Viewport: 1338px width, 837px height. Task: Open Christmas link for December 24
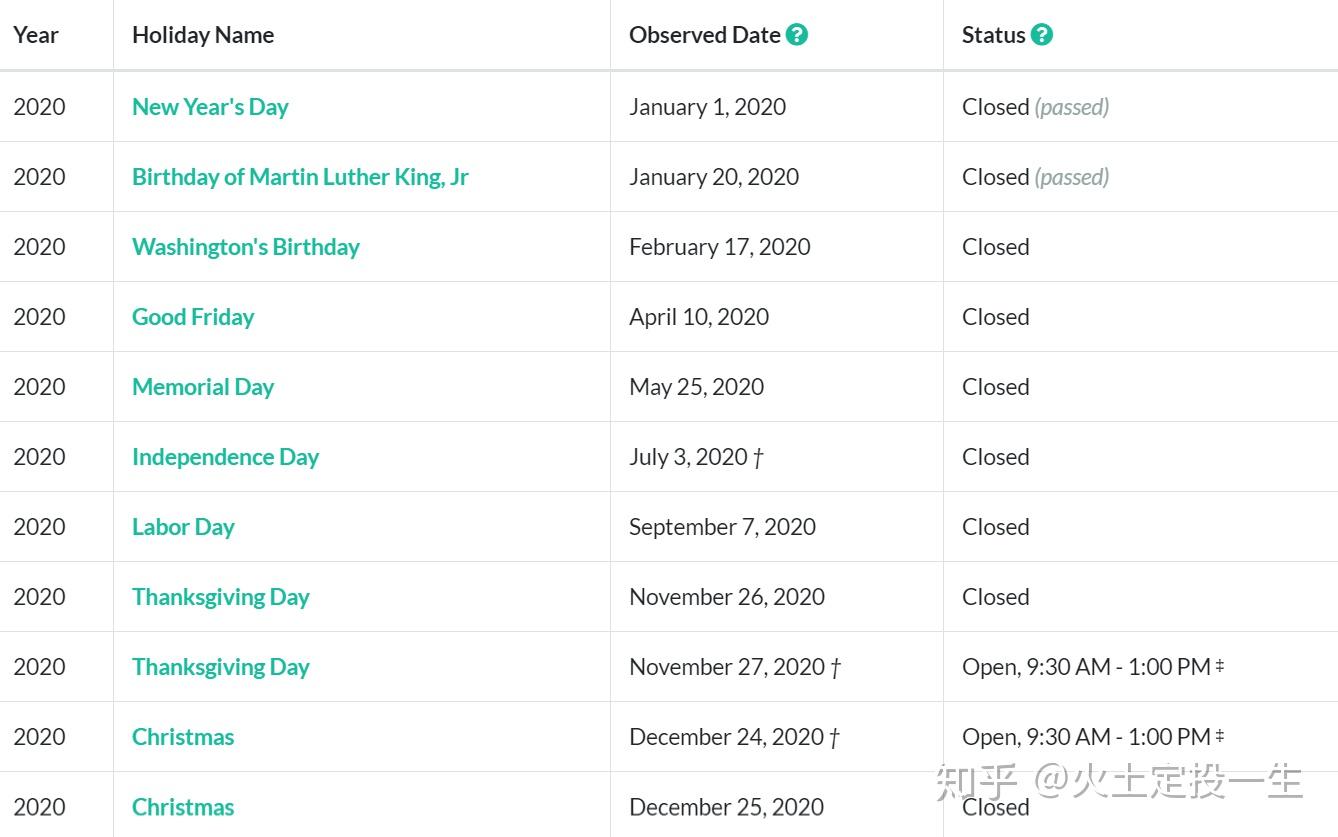(x=183, y=737)
